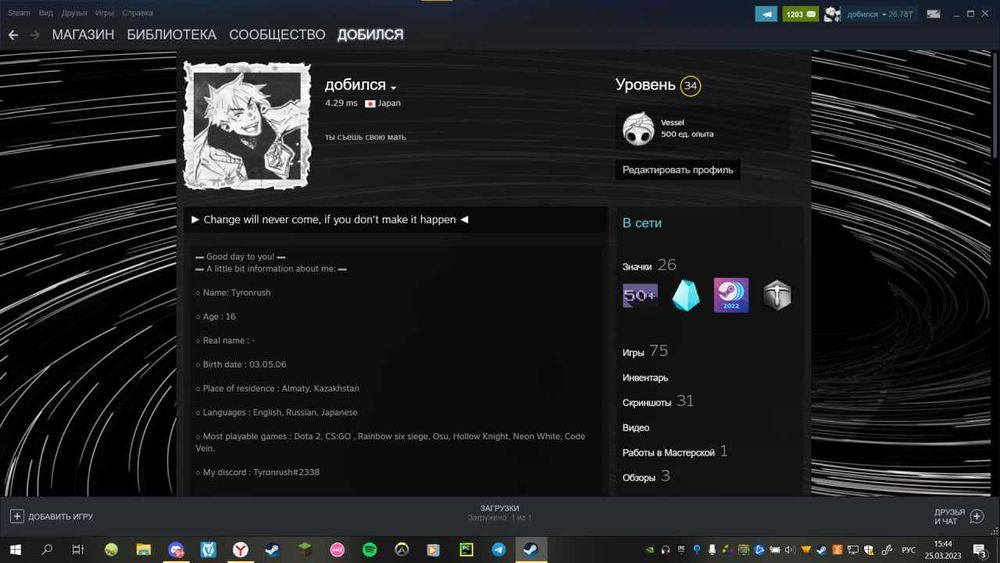This screenshot has width=1000, height=563.
Task: Open Discord from the taskbar
Action: [176, 550]
